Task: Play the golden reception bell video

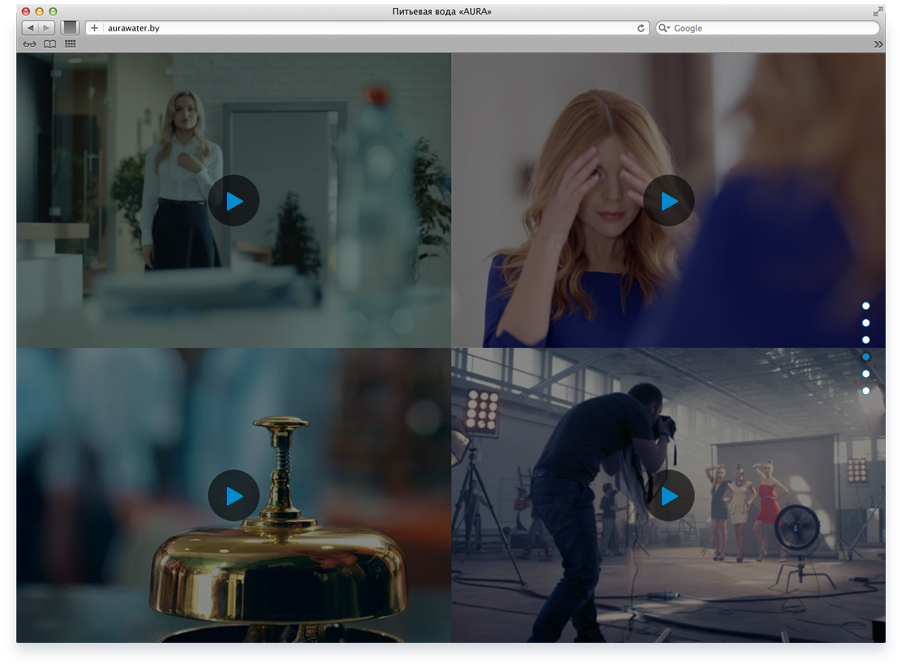Action: [234, 495]
